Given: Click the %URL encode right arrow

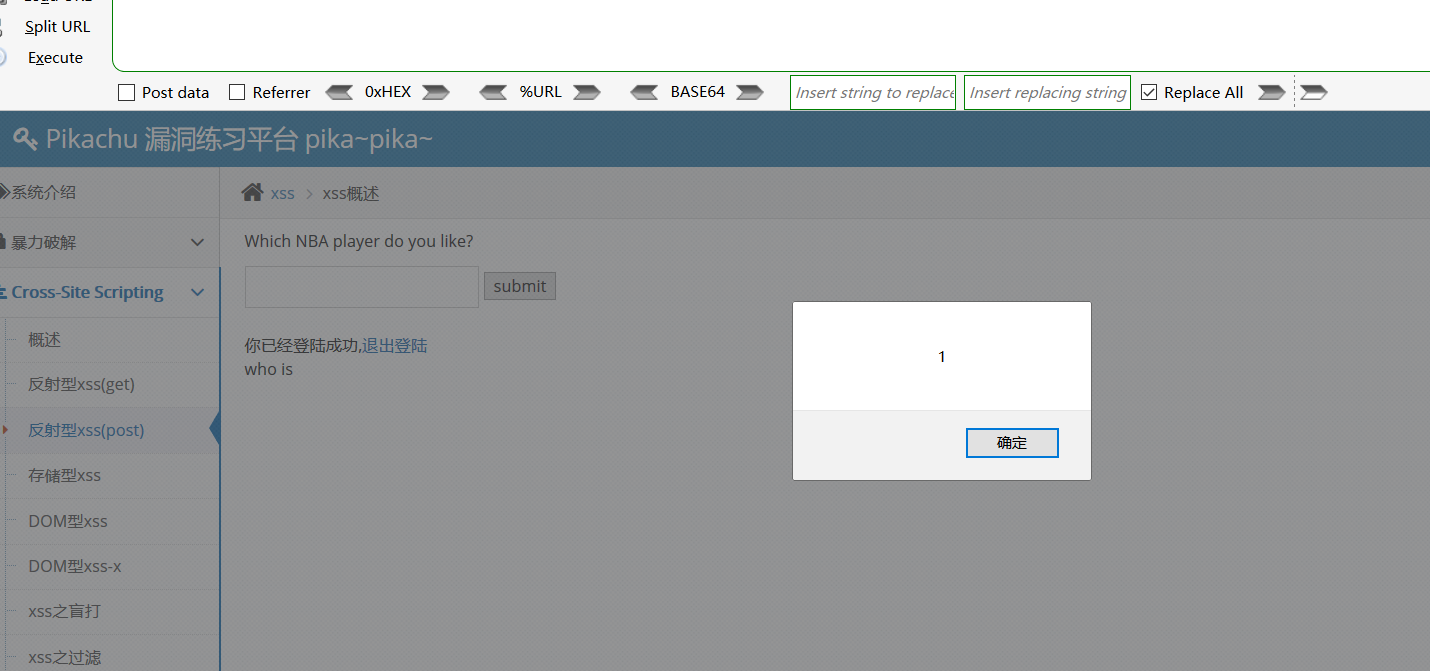Looking at the screenshot, I should [587, 92].
